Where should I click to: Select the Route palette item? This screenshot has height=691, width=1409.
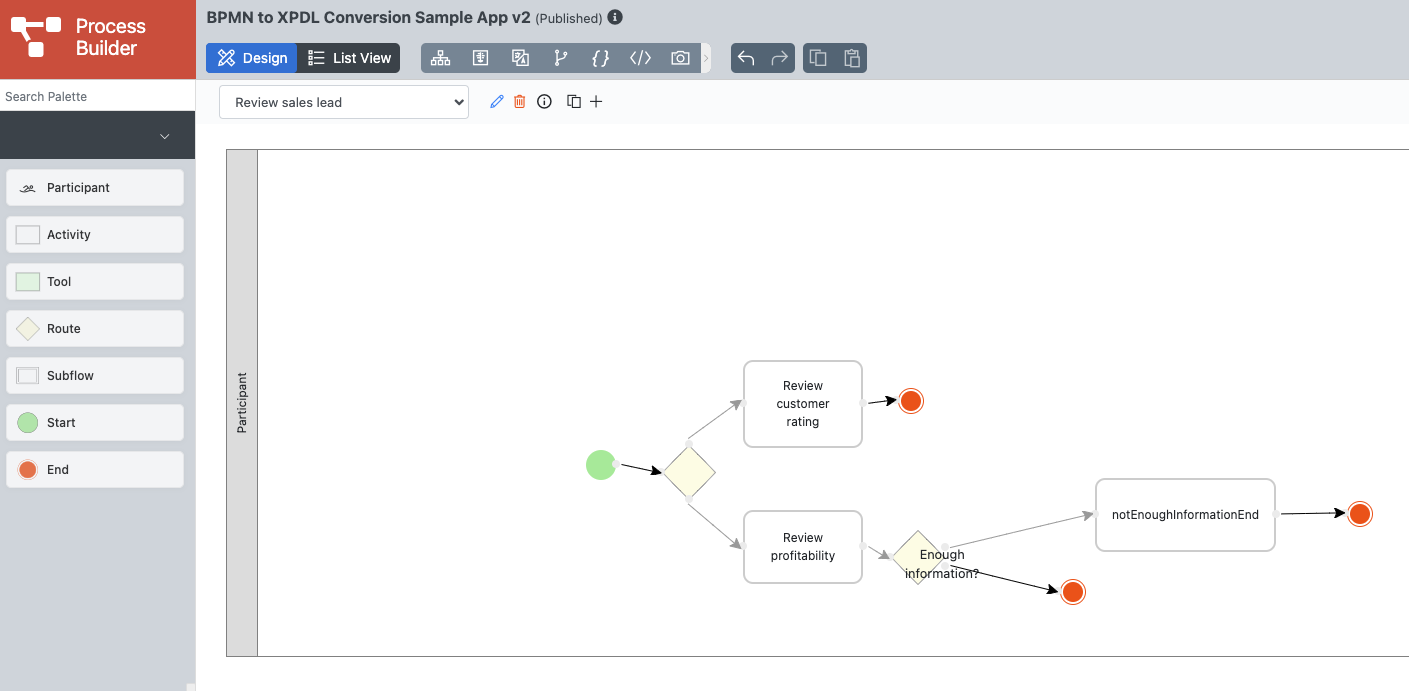click(x=95, y=329)
